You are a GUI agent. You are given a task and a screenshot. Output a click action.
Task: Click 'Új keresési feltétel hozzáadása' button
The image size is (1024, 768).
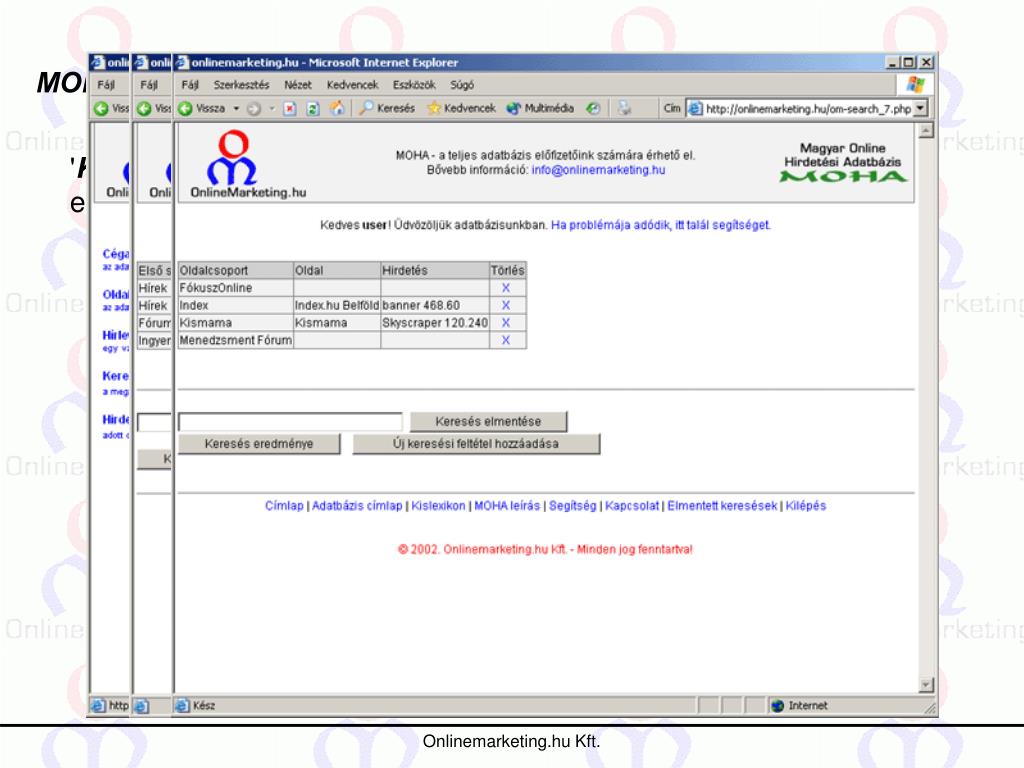coord(476,444)
